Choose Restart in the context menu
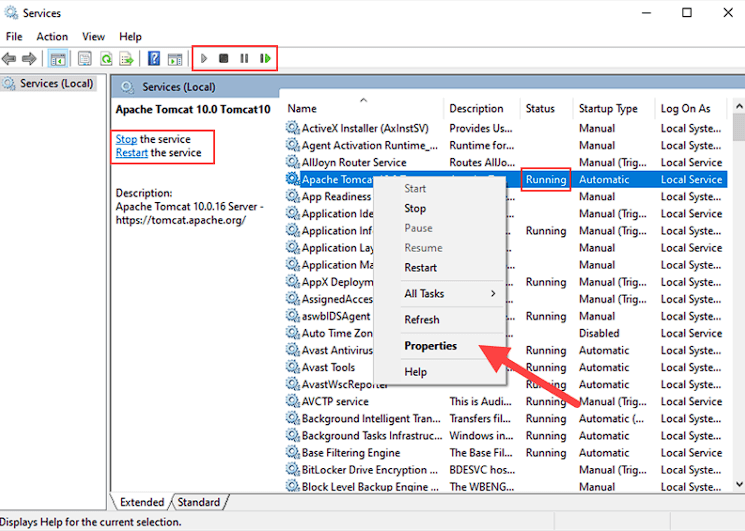 click(420, 267)
